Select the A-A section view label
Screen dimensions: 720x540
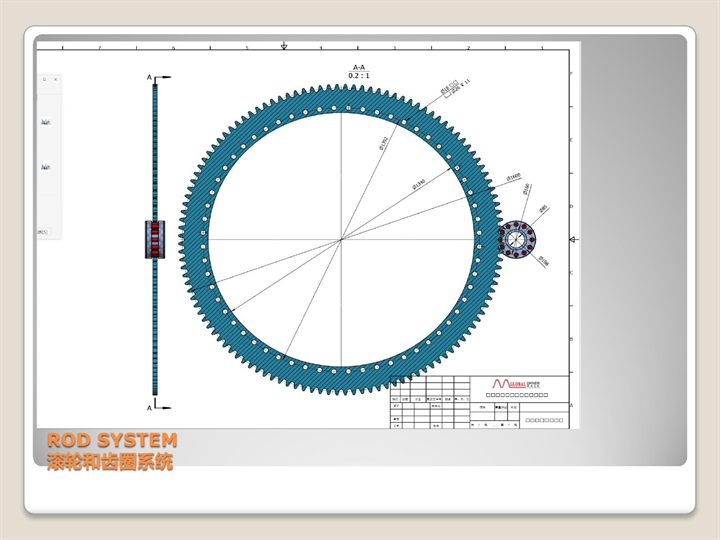click(x=359, y=68)
